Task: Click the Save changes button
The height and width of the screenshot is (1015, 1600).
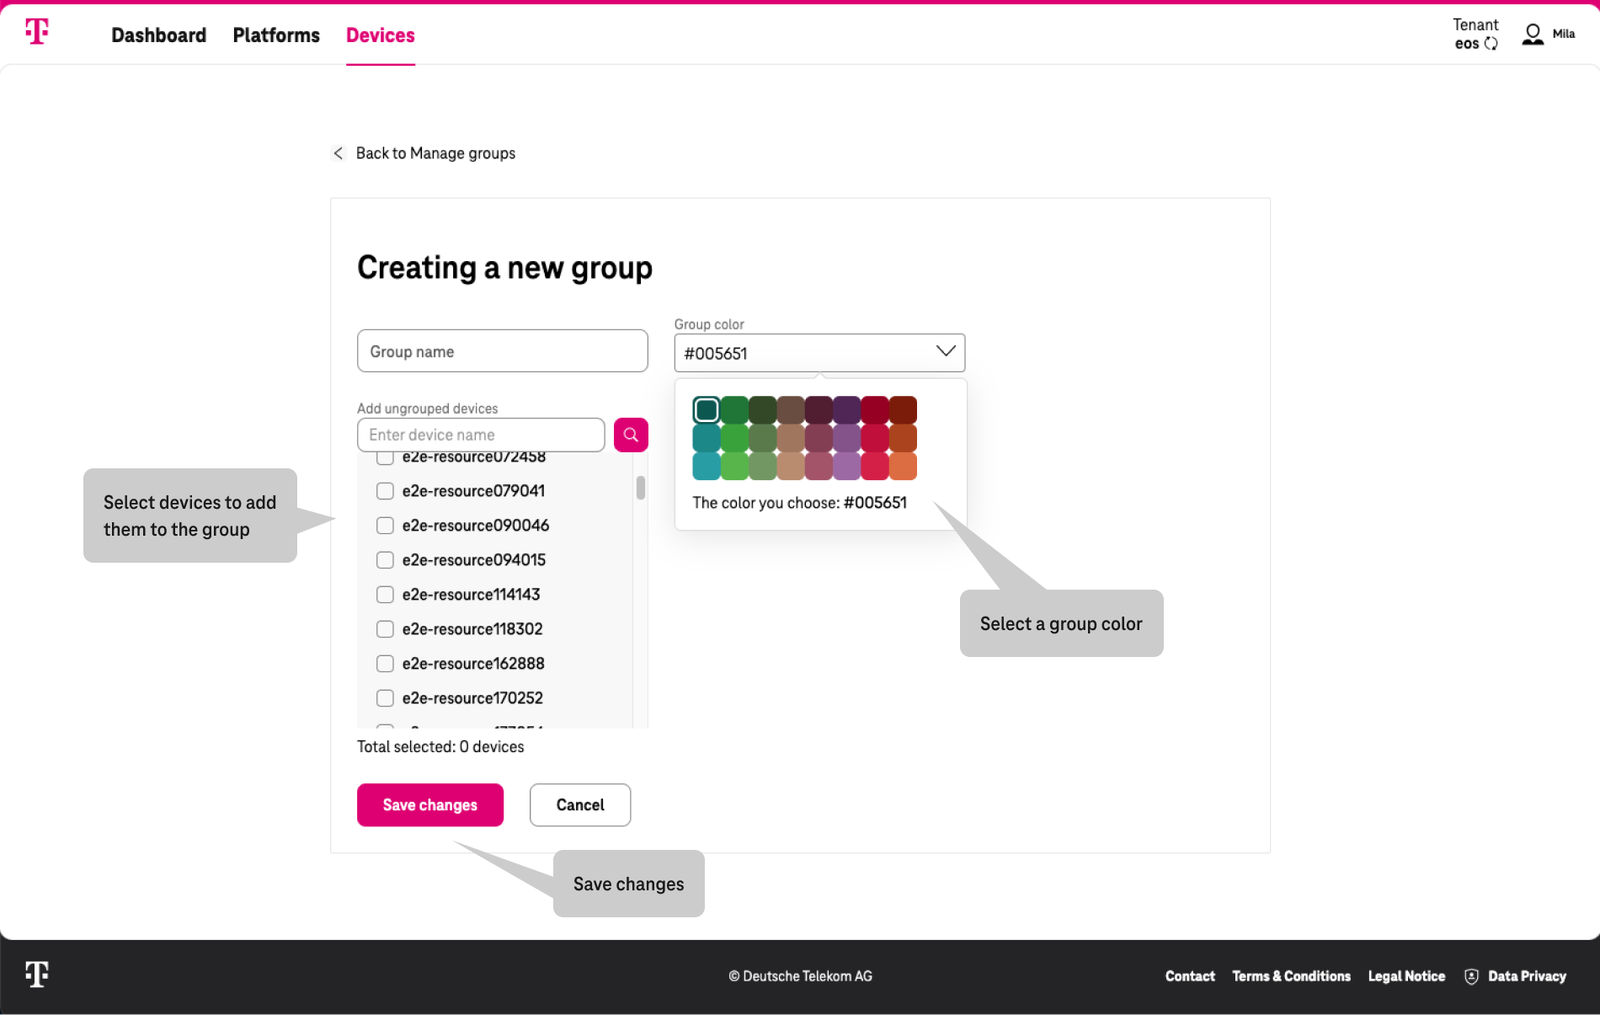Action: point(430,805)
